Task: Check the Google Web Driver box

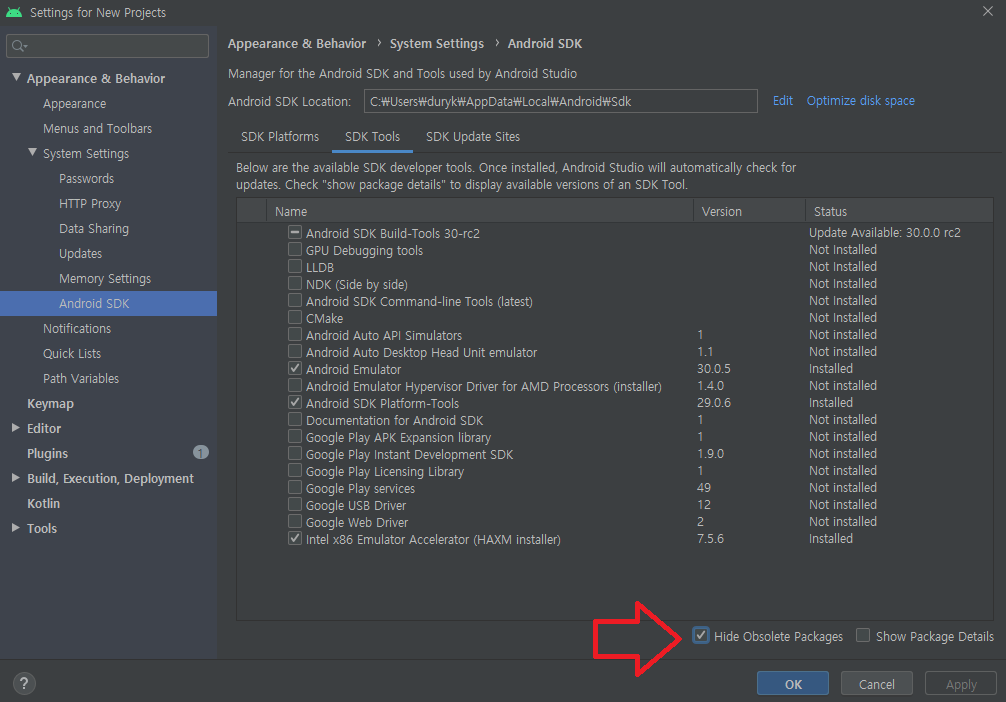Action: (294, 521)
